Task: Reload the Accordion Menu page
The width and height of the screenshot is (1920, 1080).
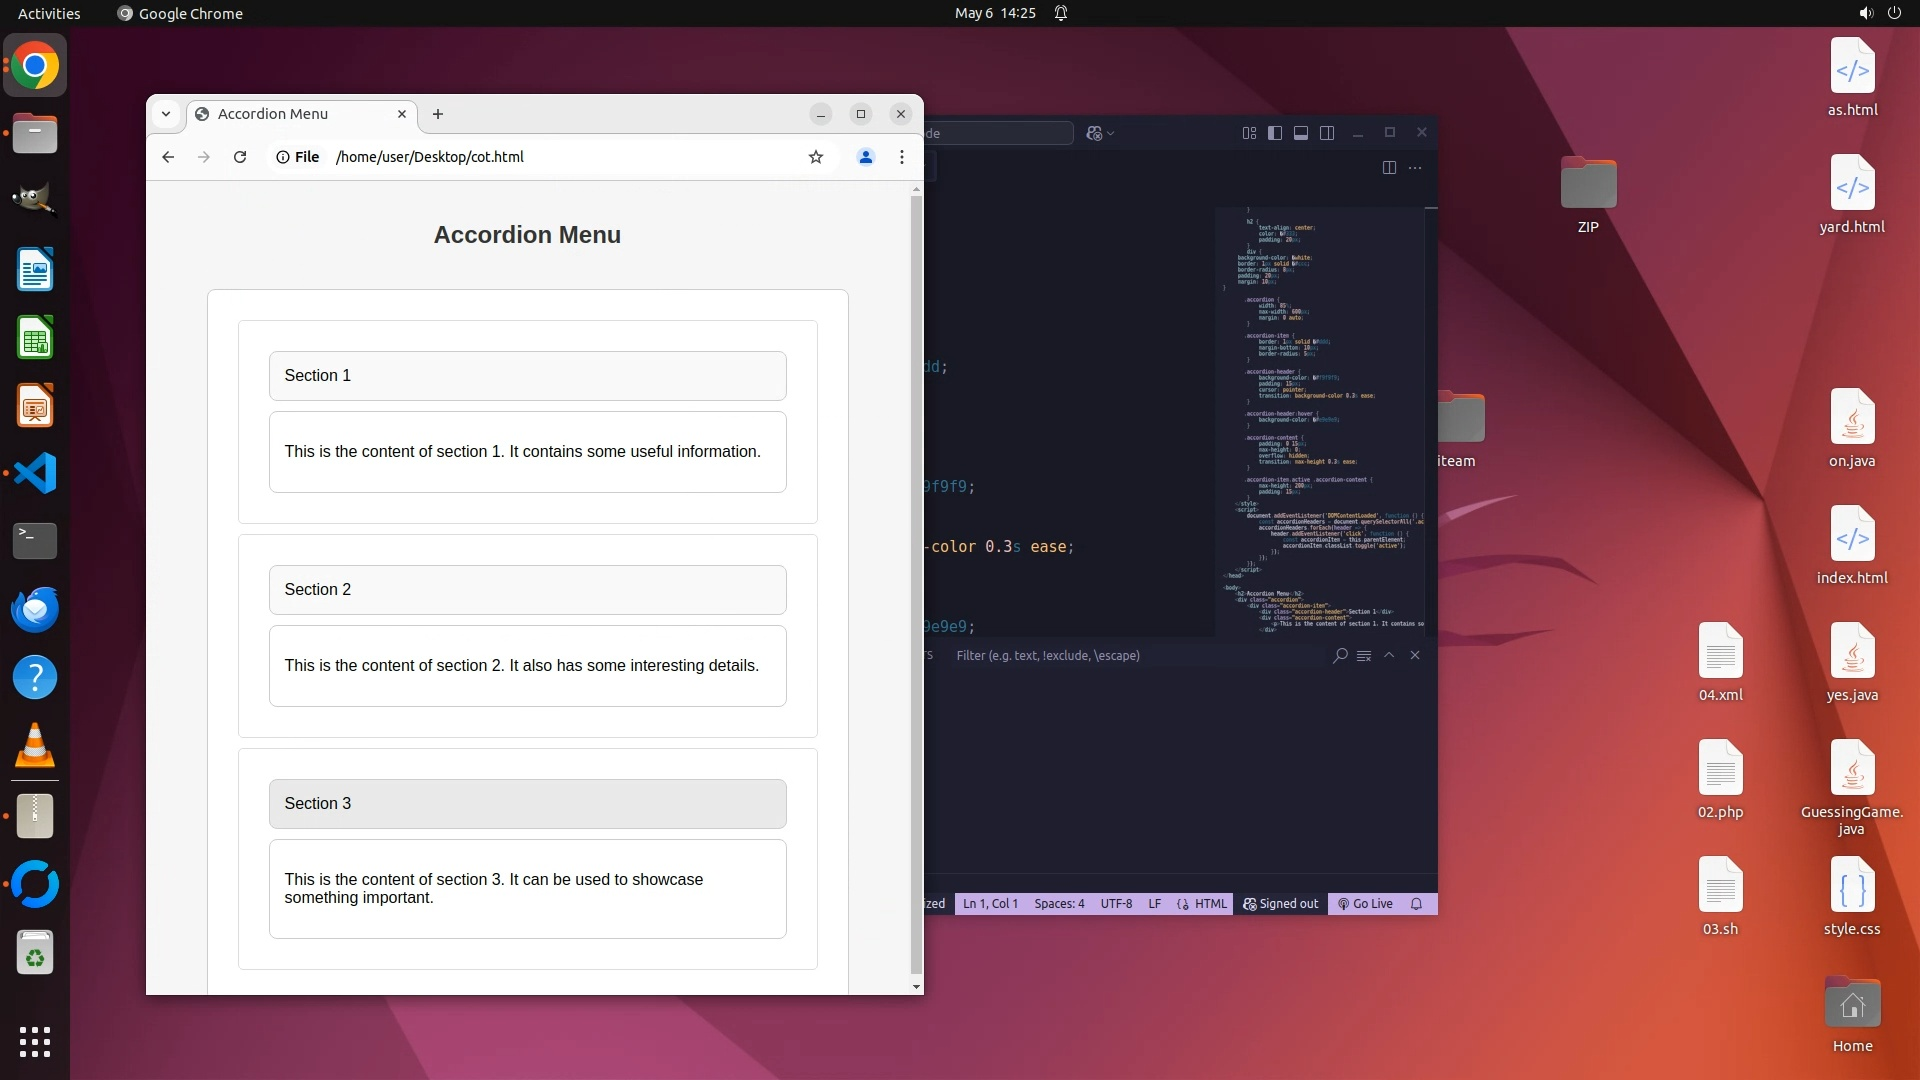Action: [x=240, y=157]
